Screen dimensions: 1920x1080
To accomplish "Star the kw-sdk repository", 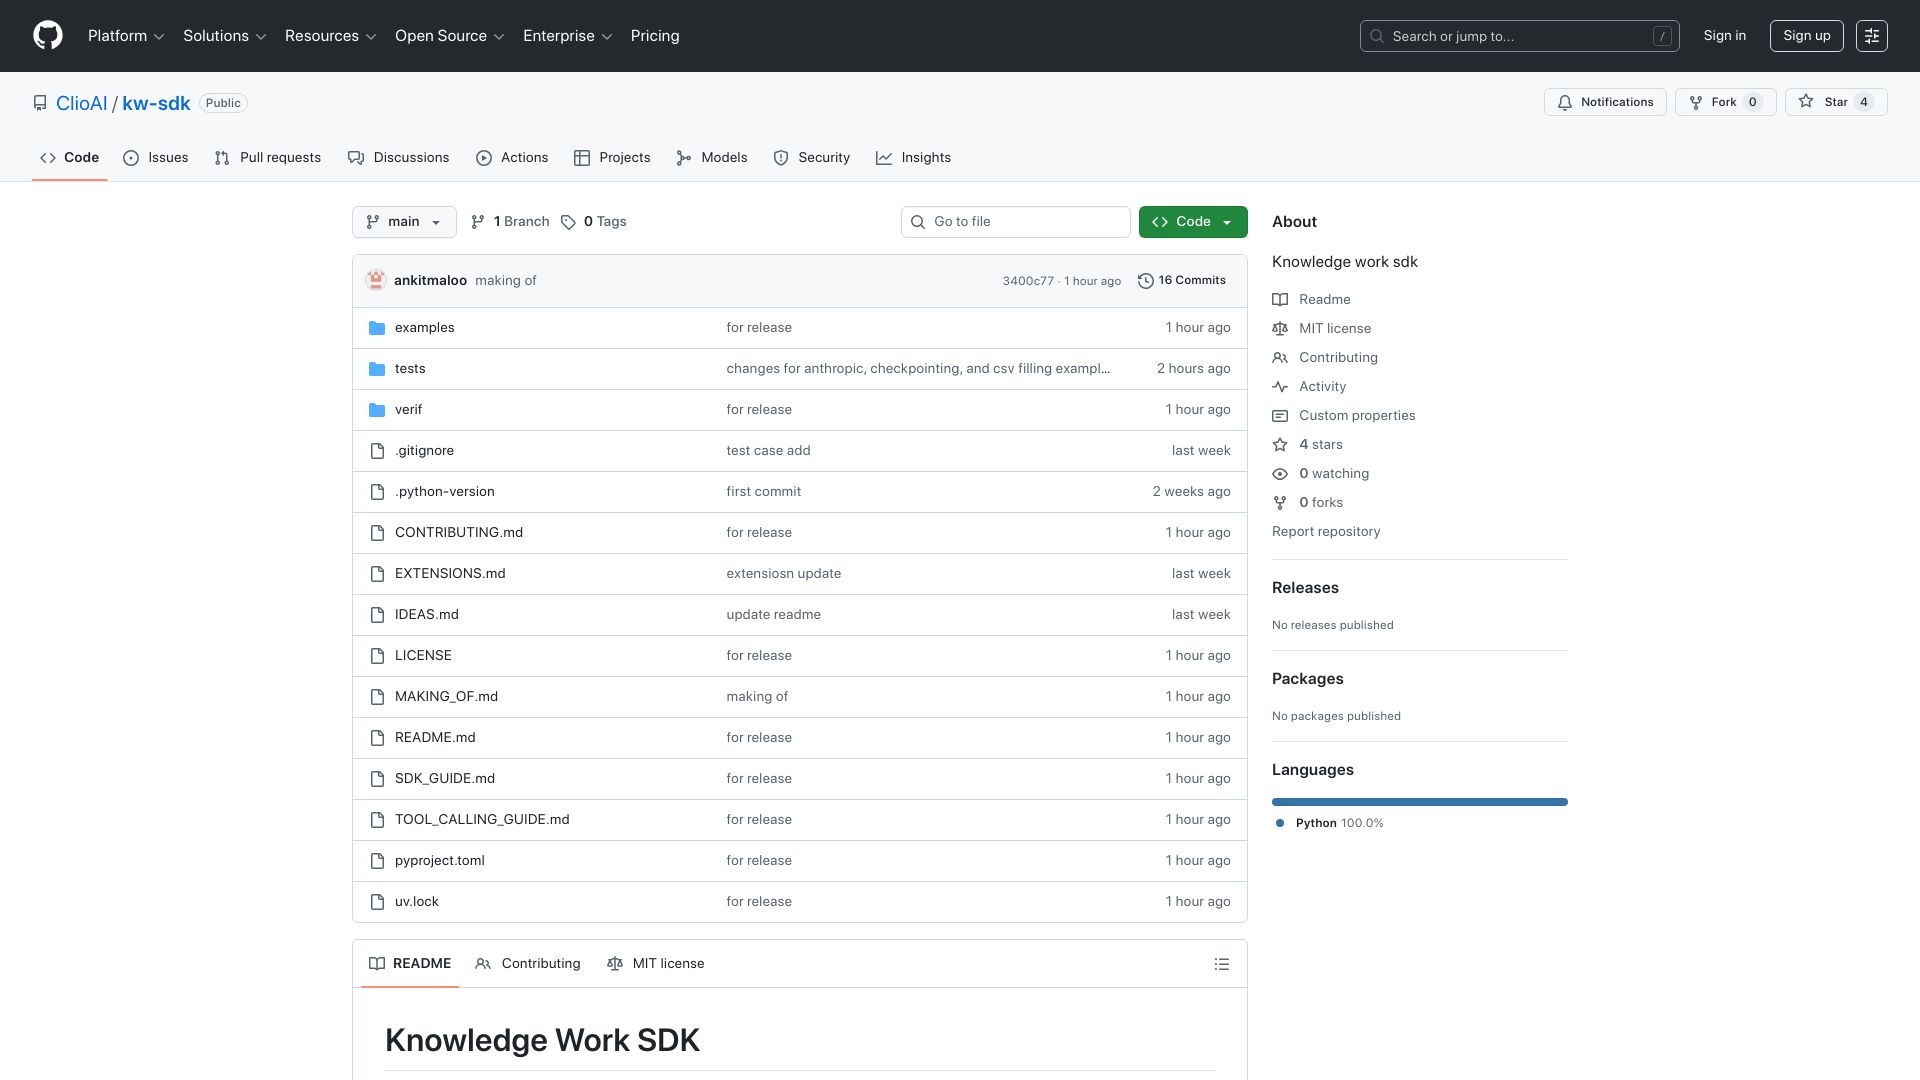I will click(x=1836, y=102).
